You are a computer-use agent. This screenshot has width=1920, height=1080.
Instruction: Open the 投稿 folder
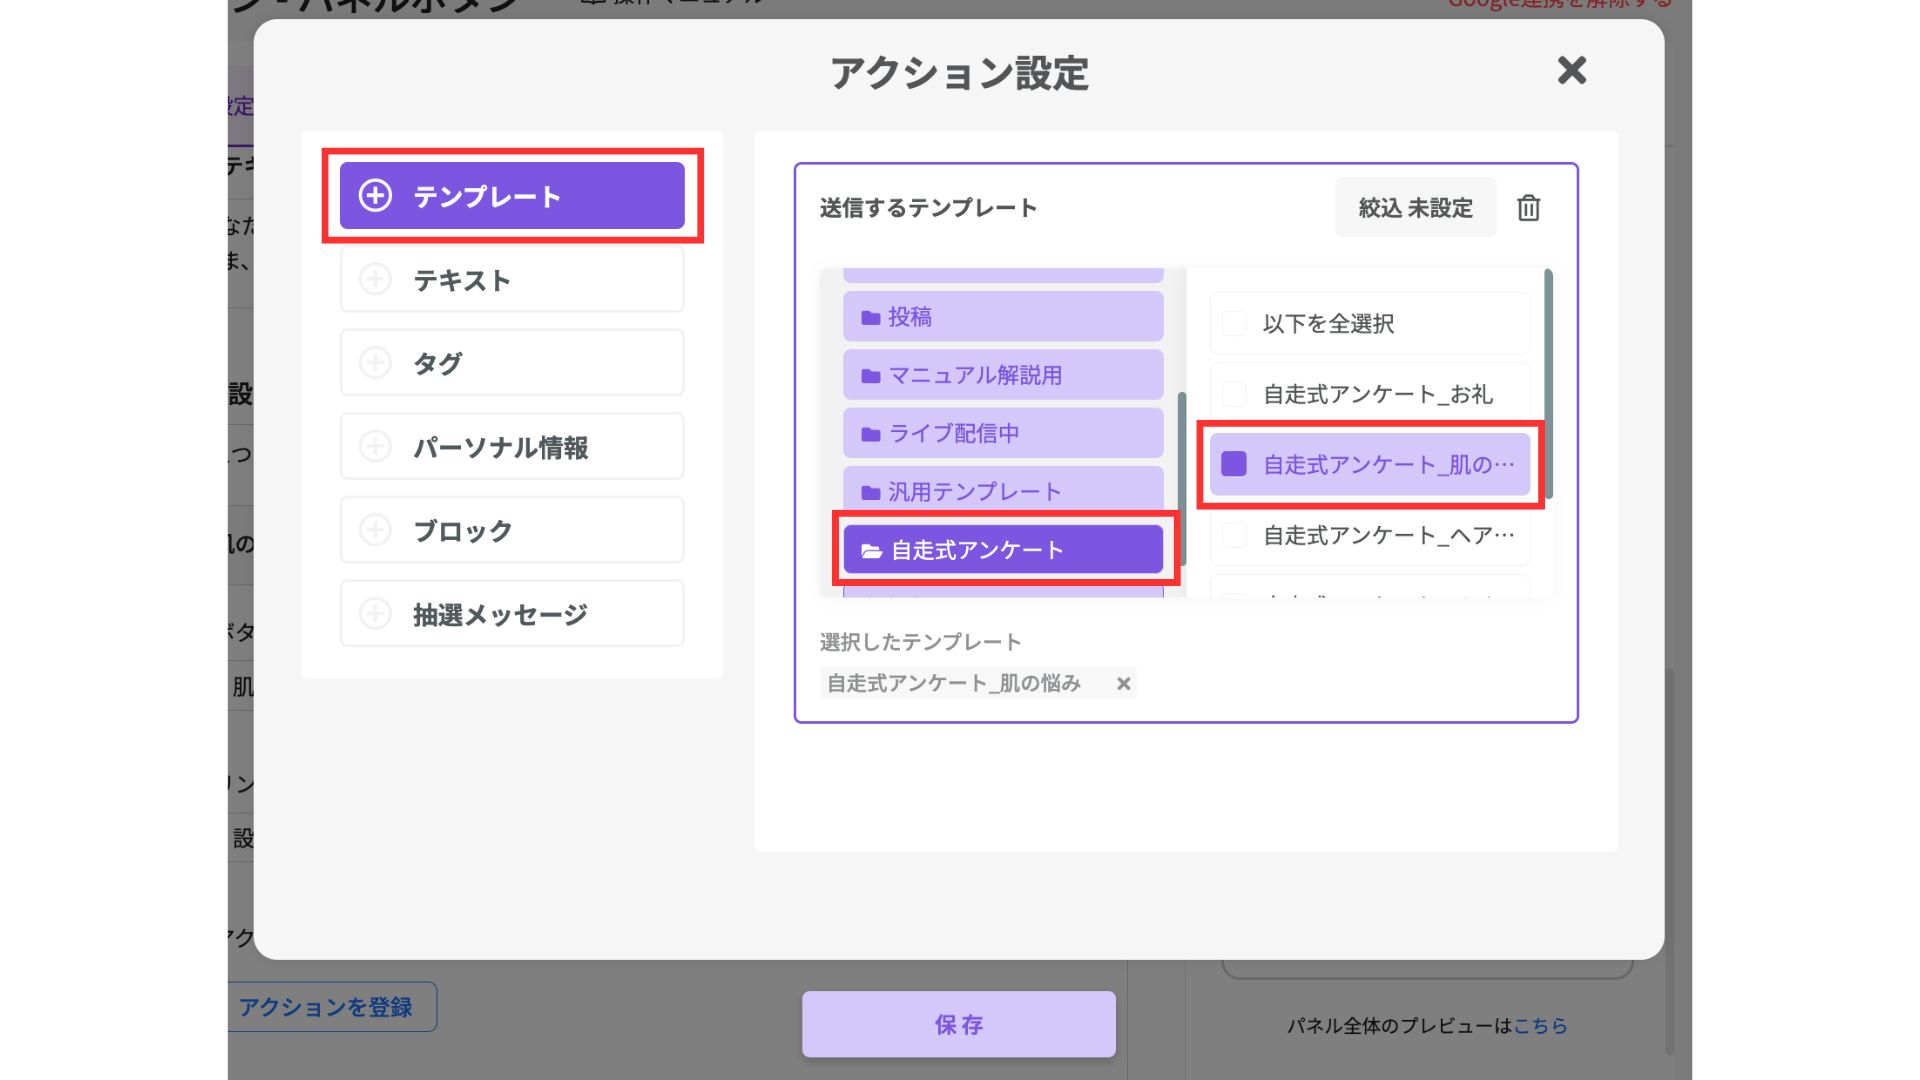coord(1003,317)
